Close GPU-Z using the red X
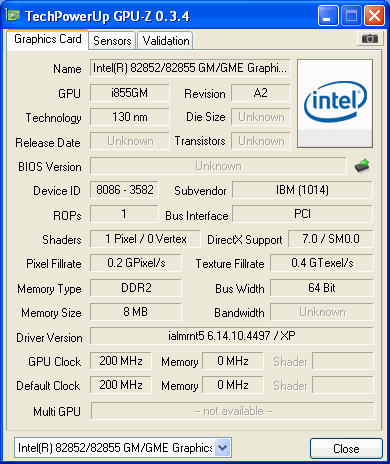Viewport: 390px width, 464px height. click(374, 15)
